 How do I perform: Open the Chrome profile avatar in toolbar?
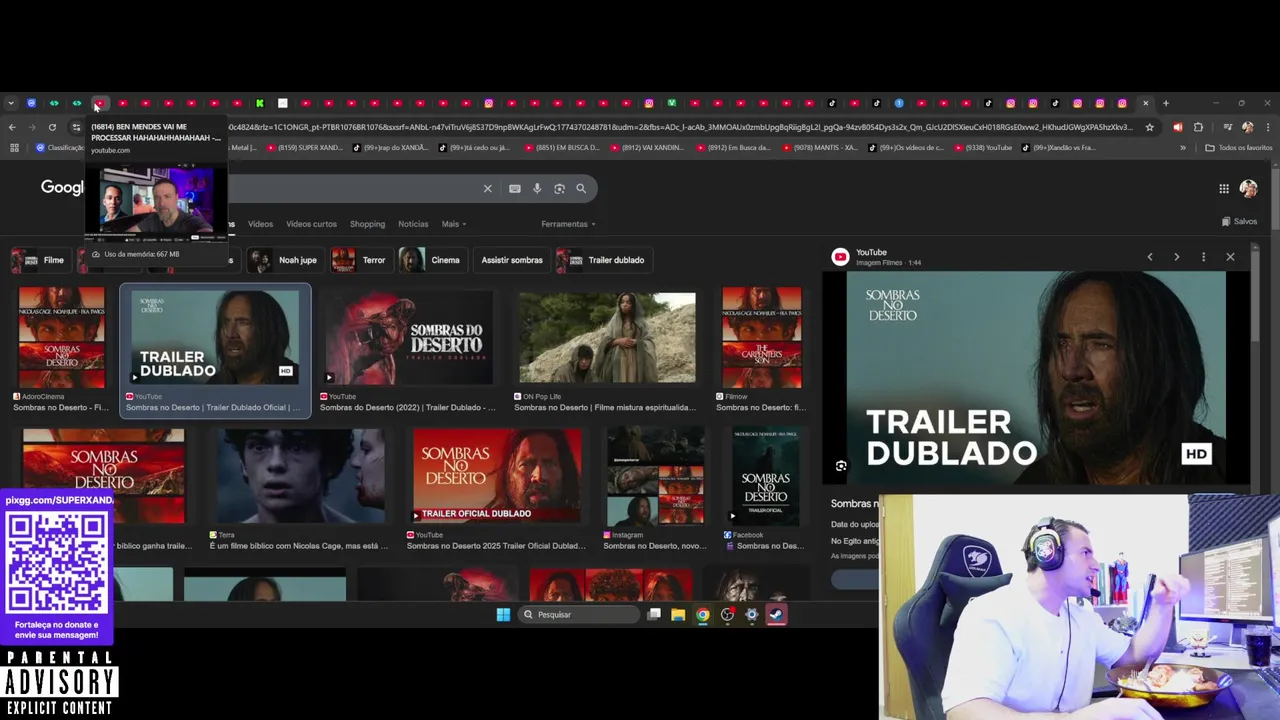pos(1247,127)
